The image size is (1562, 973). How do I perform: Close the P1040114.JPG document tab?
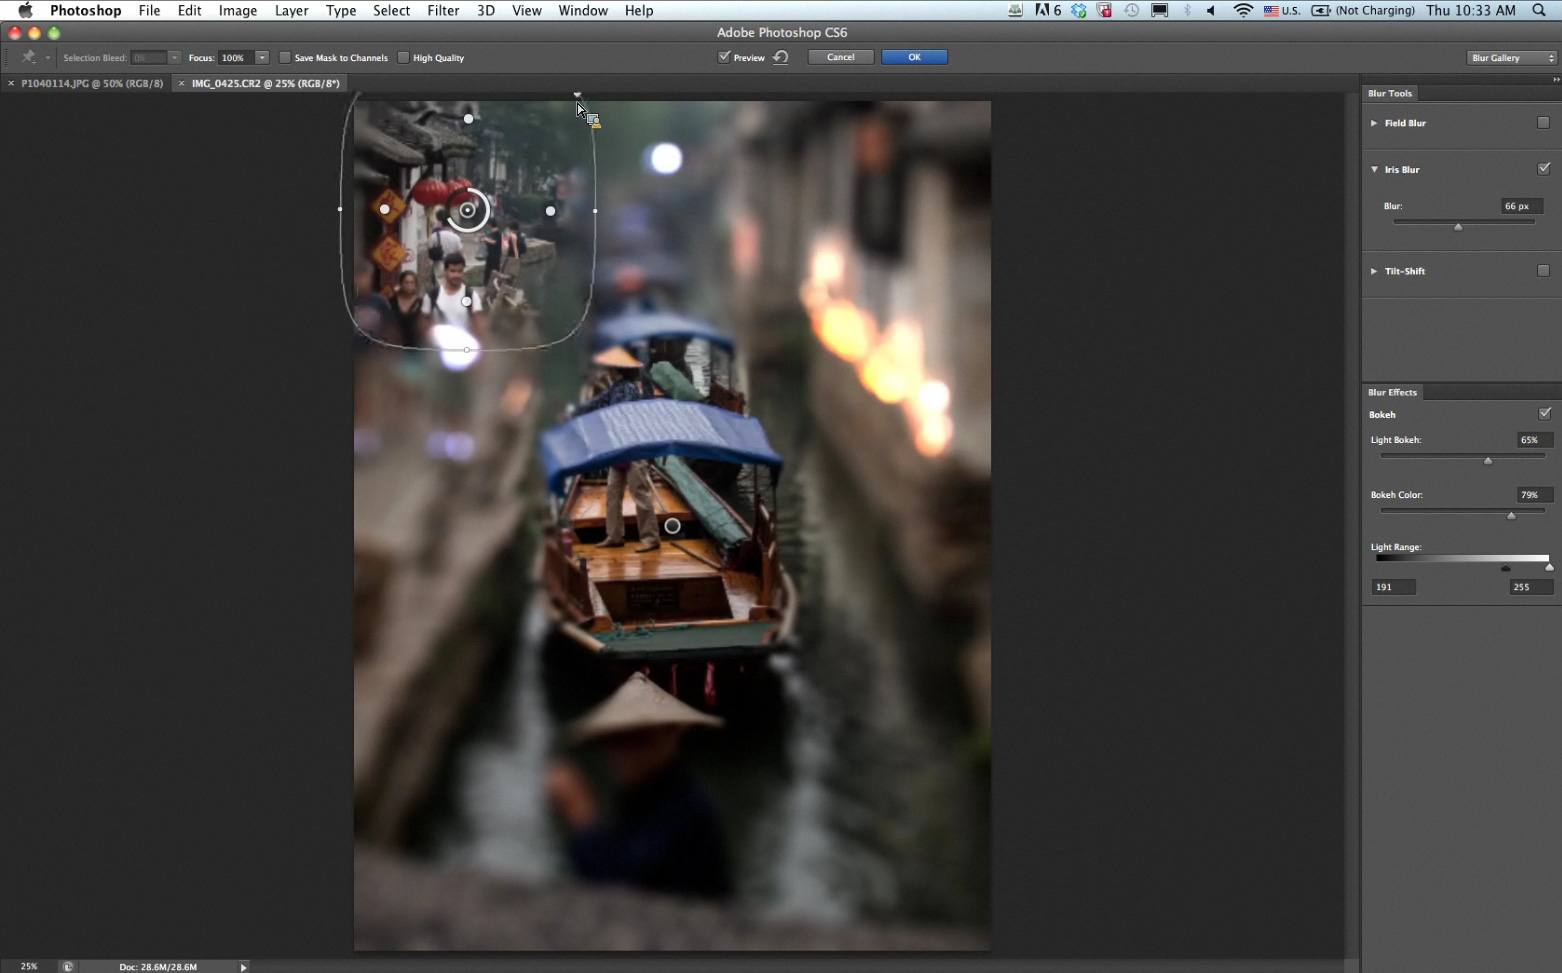pos(11,84)
